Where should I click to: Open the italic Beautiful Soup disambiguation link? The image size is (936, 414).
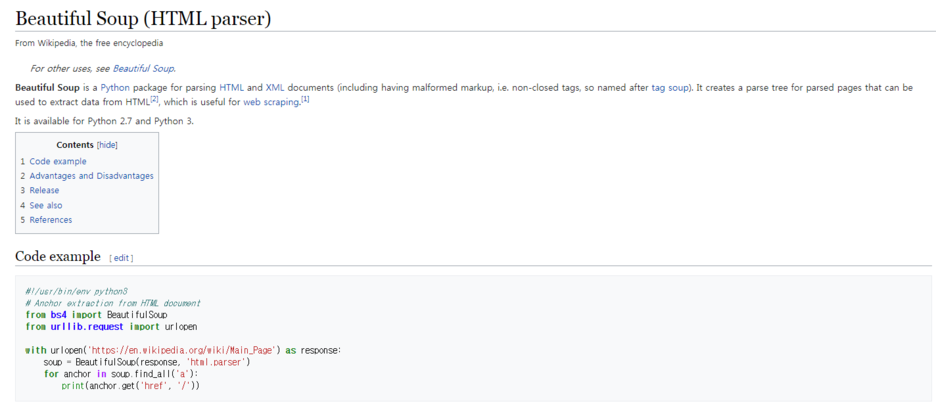coord(144,69)
